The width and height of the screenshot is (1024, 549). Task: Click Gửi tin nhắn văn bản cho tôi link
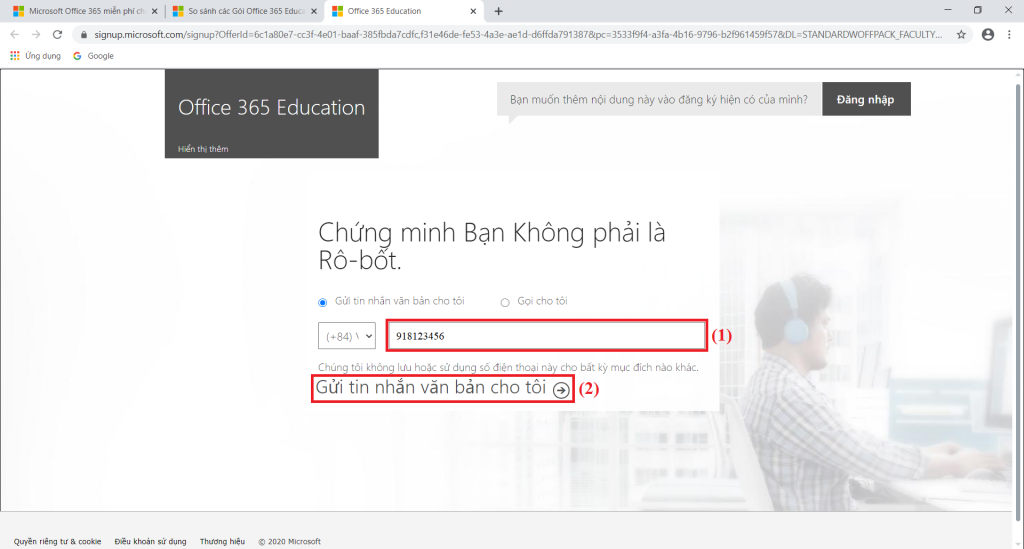point(431,388)
